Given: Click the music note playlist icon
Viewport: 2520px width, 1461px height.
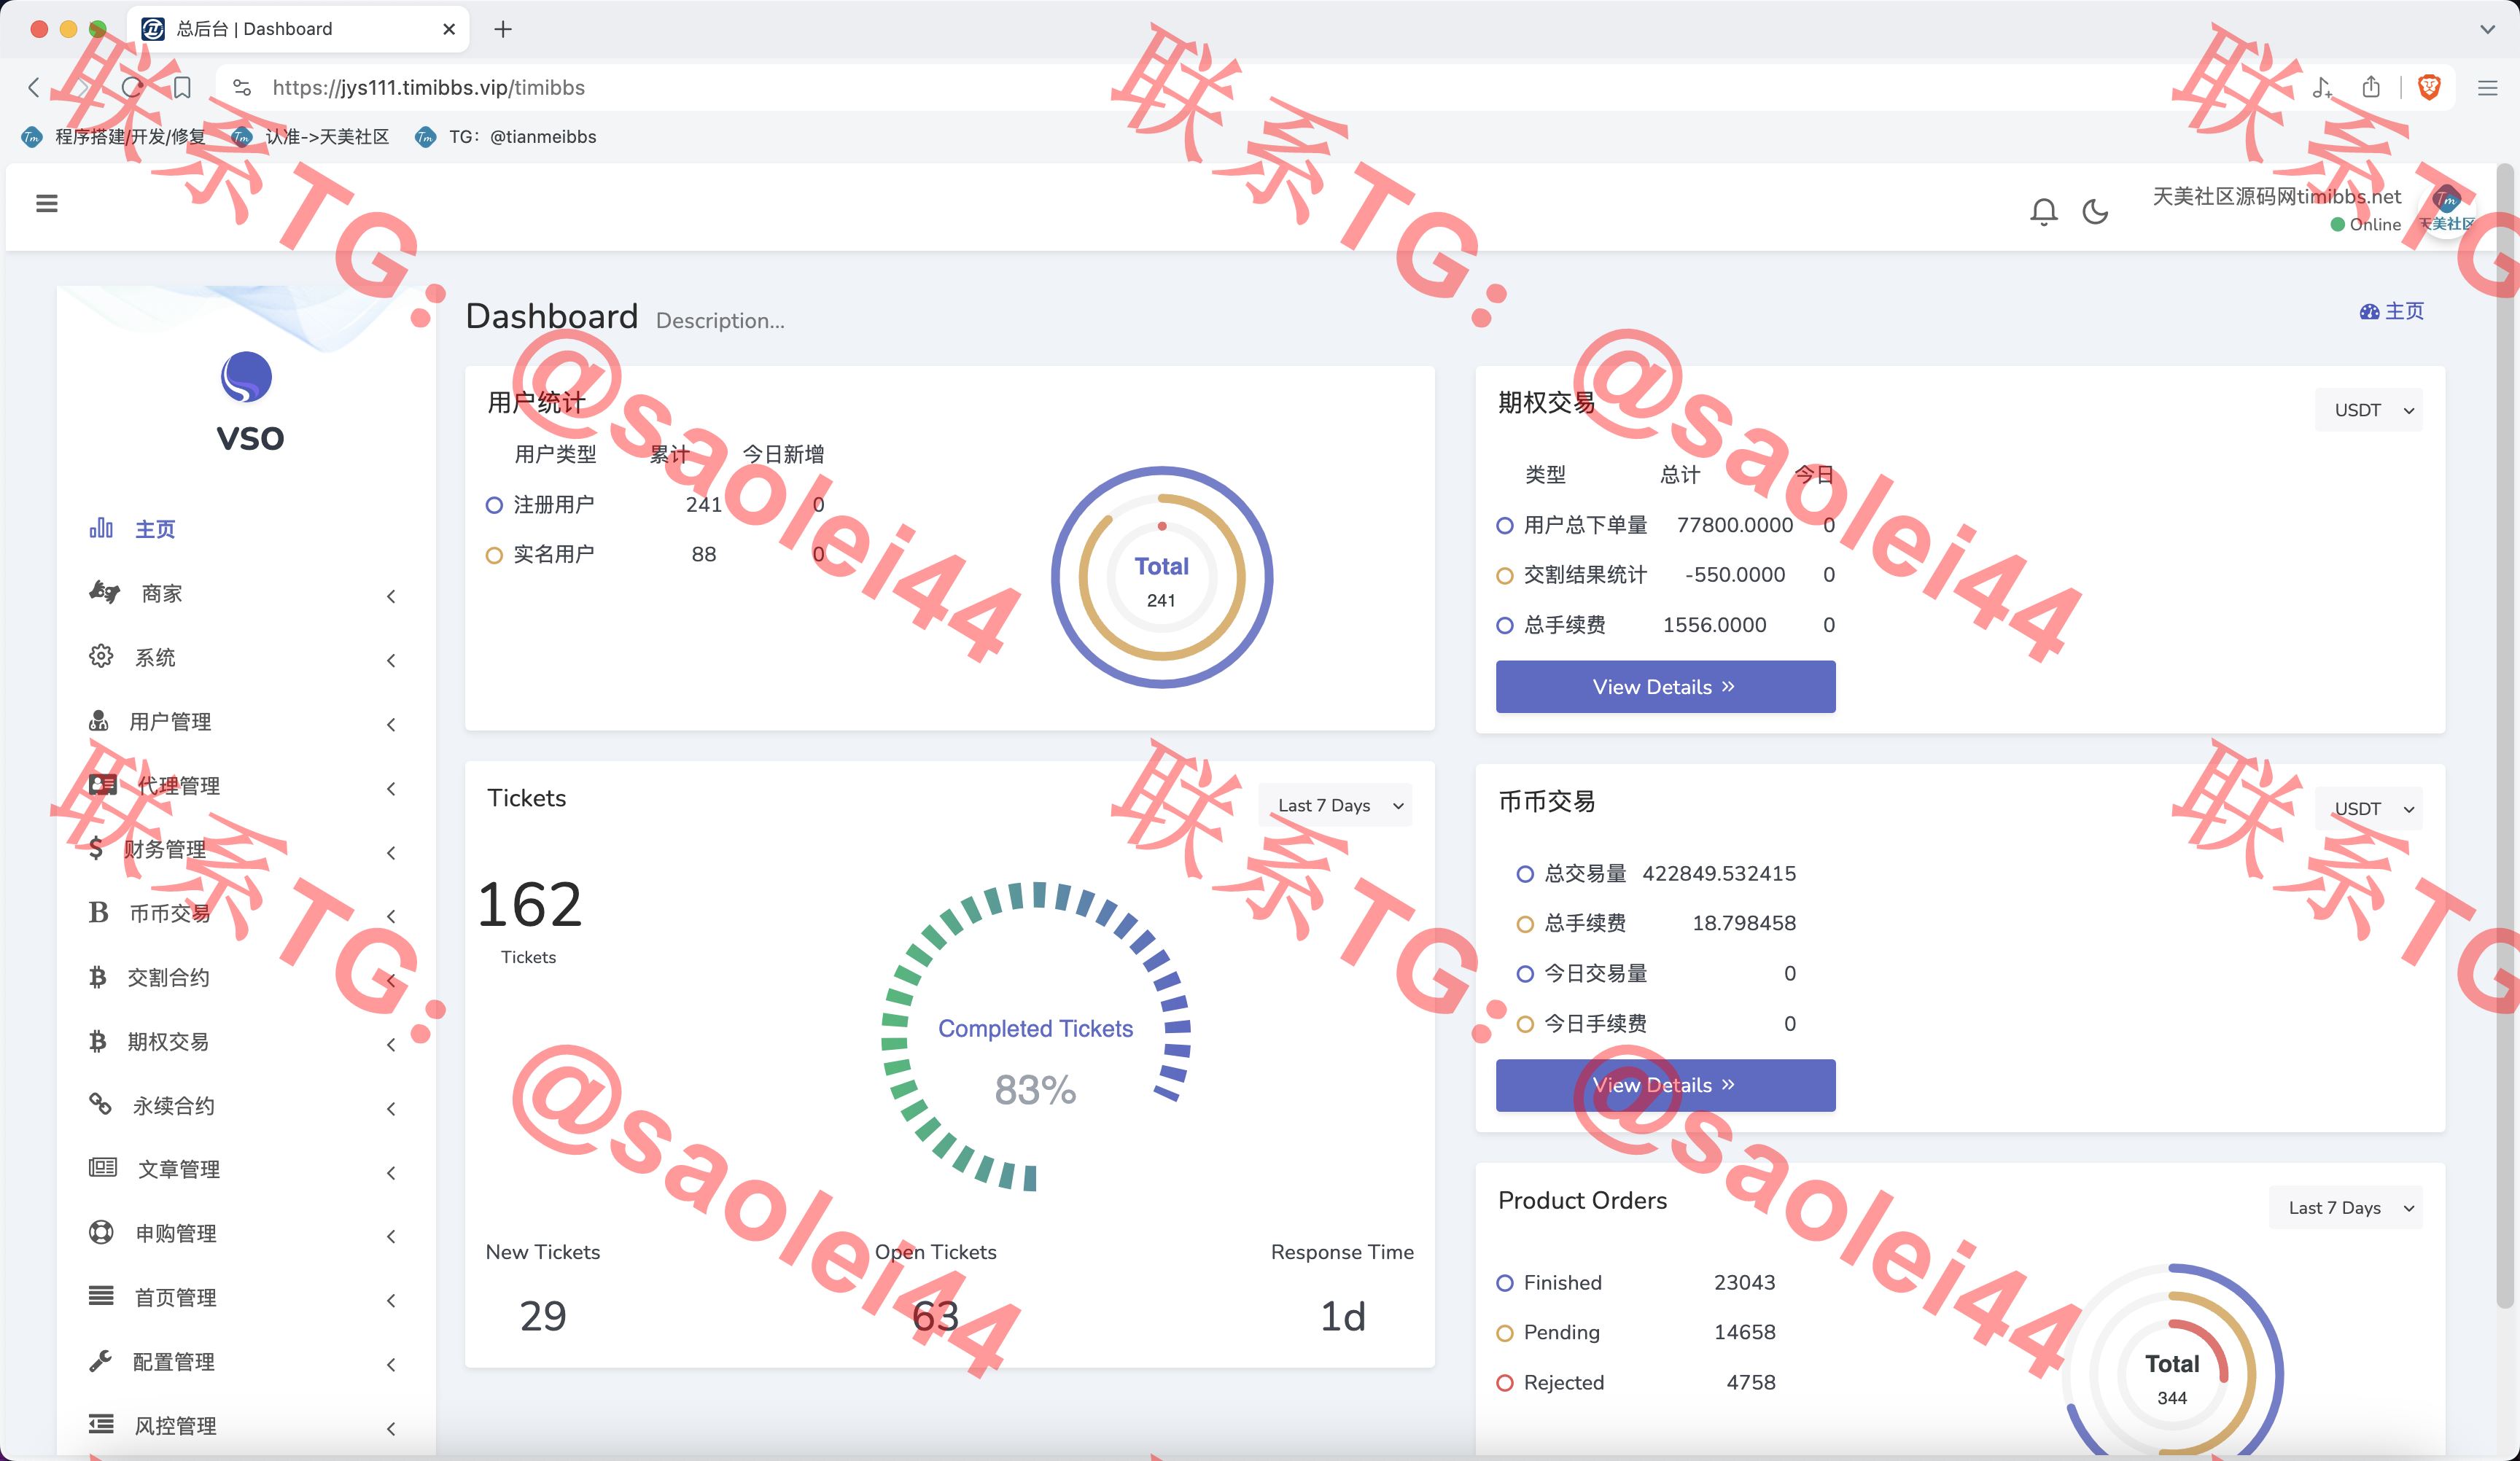Looking at the screenshot, I should click(2322, 87).
